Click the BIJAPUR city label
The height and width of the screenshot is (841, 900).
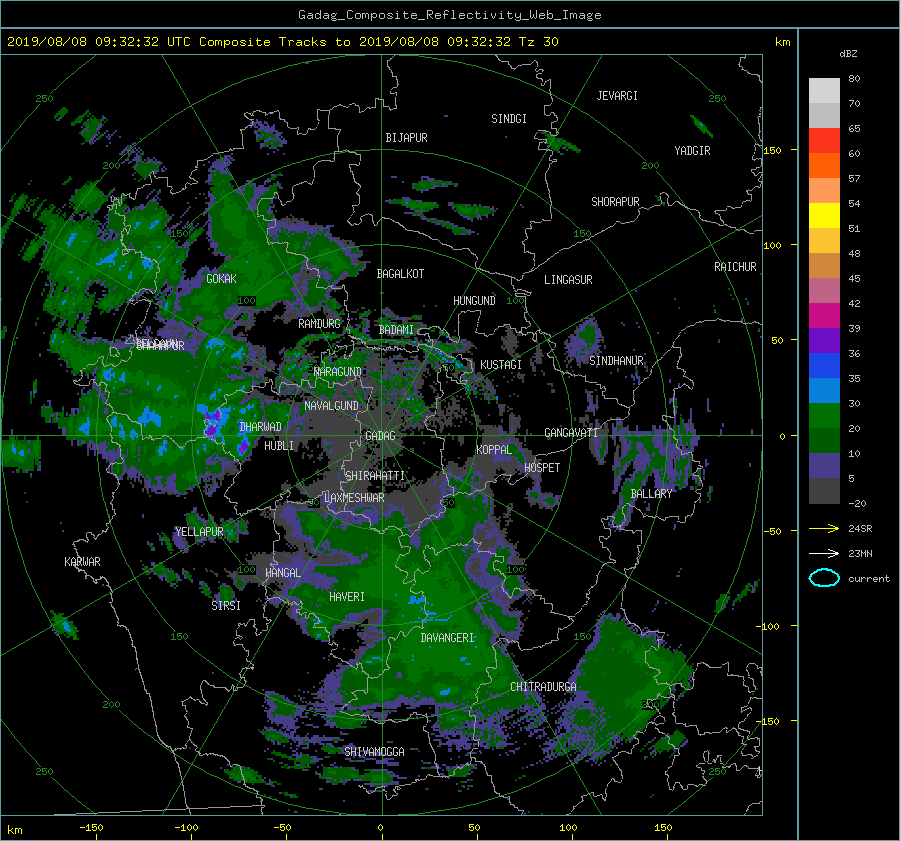click(x=406, y=138)
